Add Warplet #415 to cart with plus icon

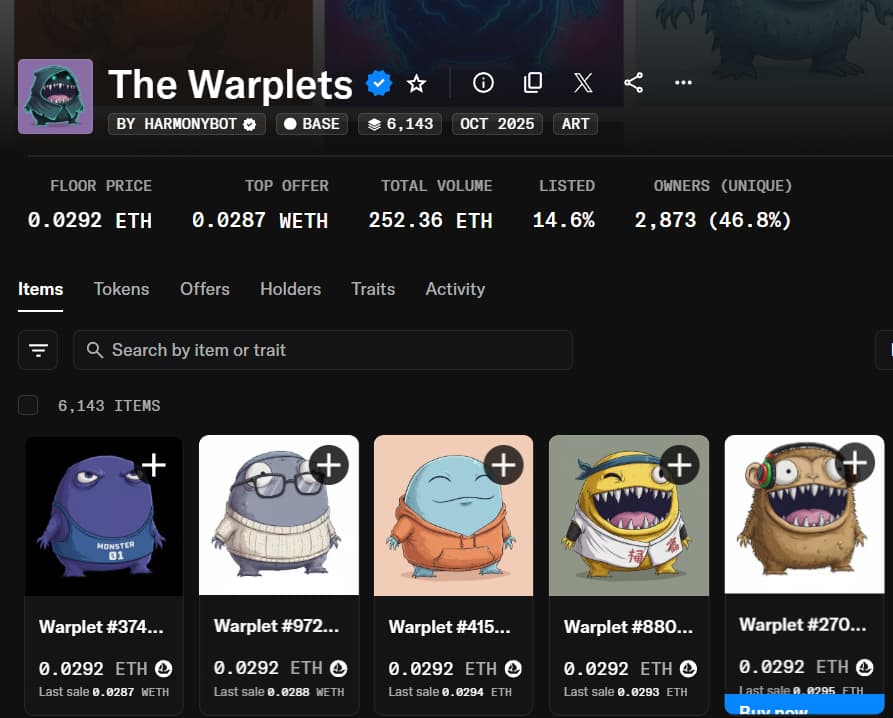503,465
